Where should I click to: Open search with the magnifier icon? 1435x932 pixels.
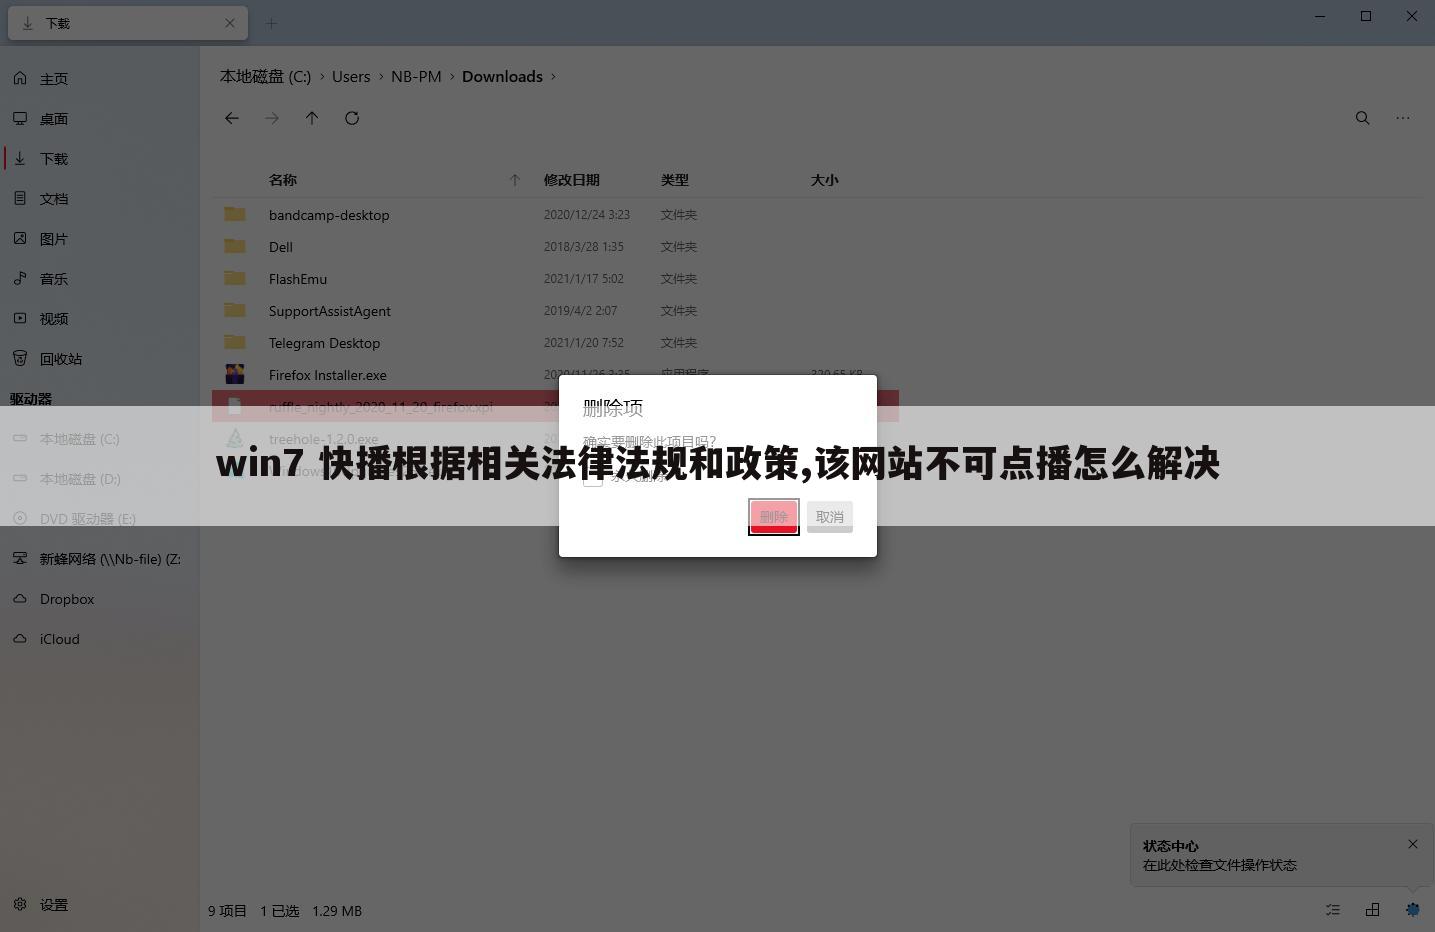point(1362,118)
